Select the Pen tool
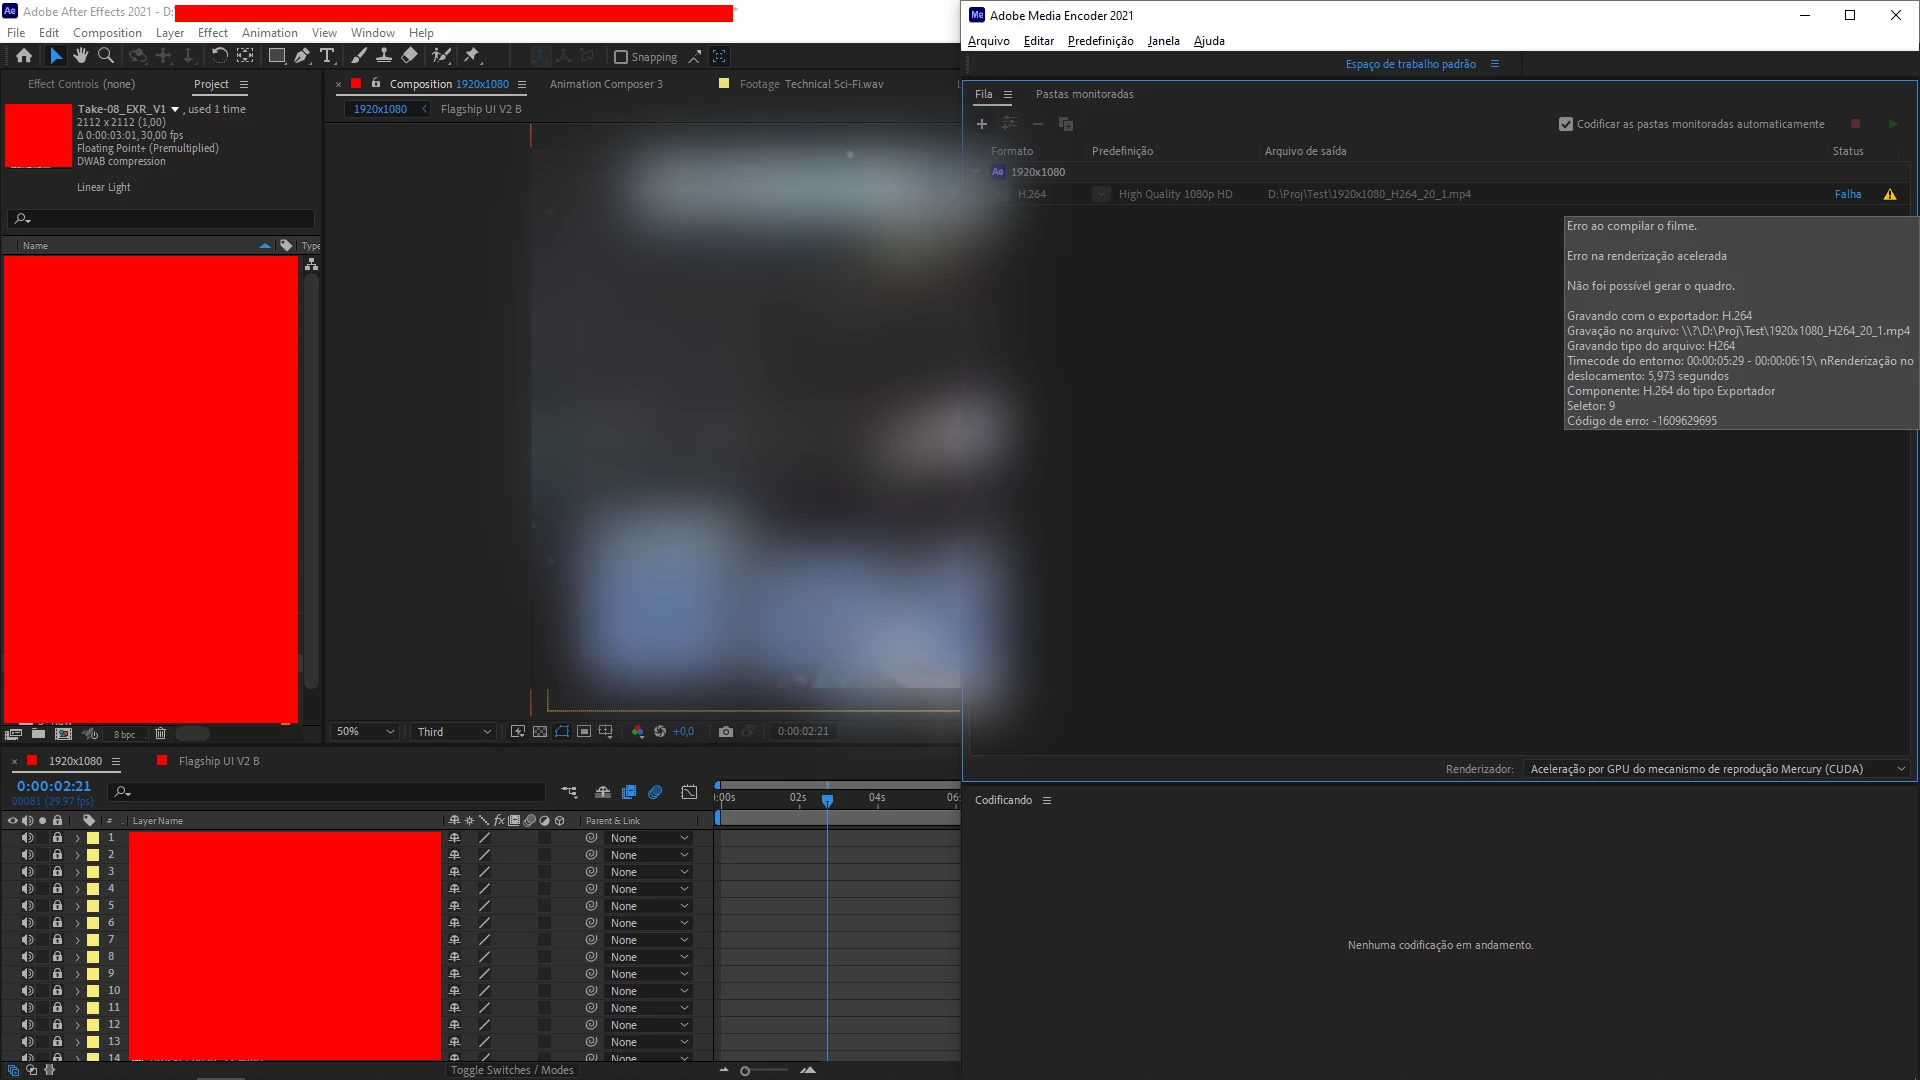The height and width of the screenshot is (1080, 1920). [x=302, y=56]
